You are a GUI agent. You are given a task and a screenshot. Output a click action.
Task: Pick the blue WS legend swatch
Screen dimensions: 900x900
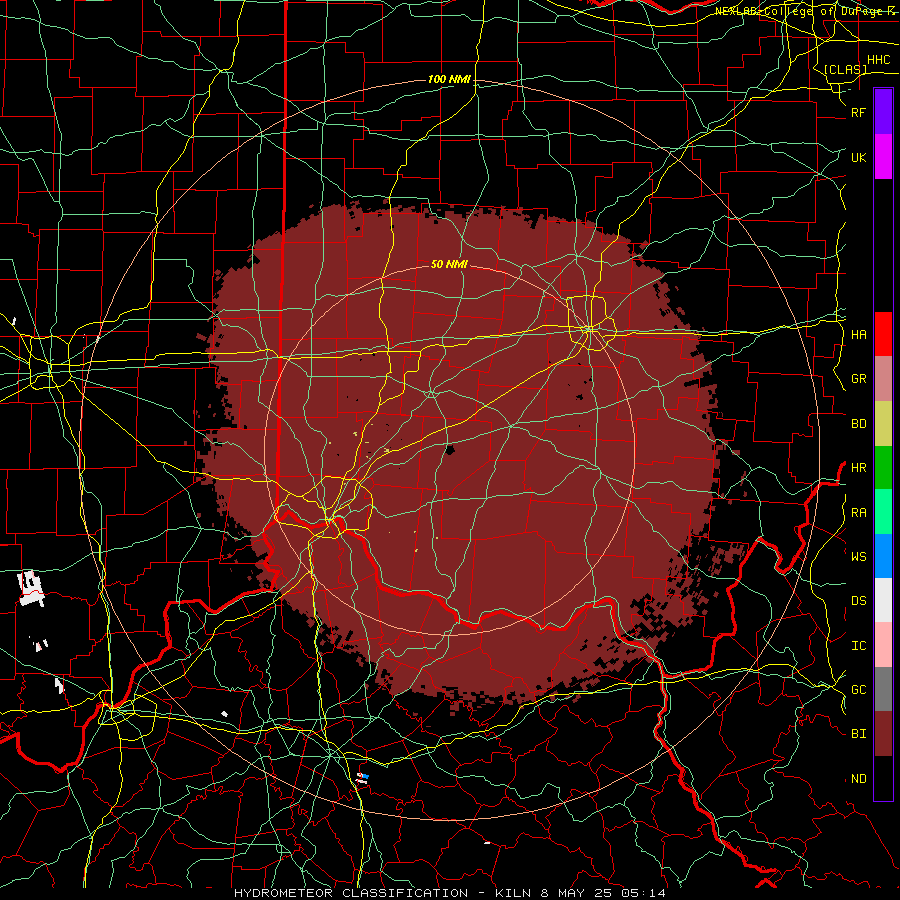[x=883, y=556]
